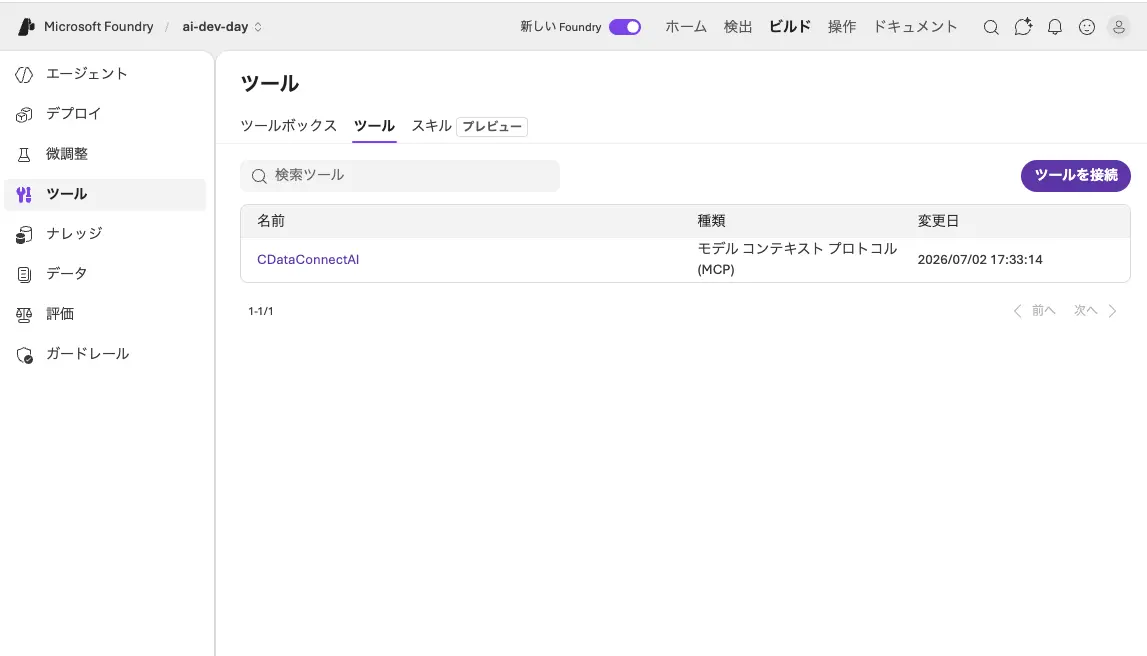Click the Microsoft Foundry title text
Viewport: 1147px width, 656px height.
(99, 27)
